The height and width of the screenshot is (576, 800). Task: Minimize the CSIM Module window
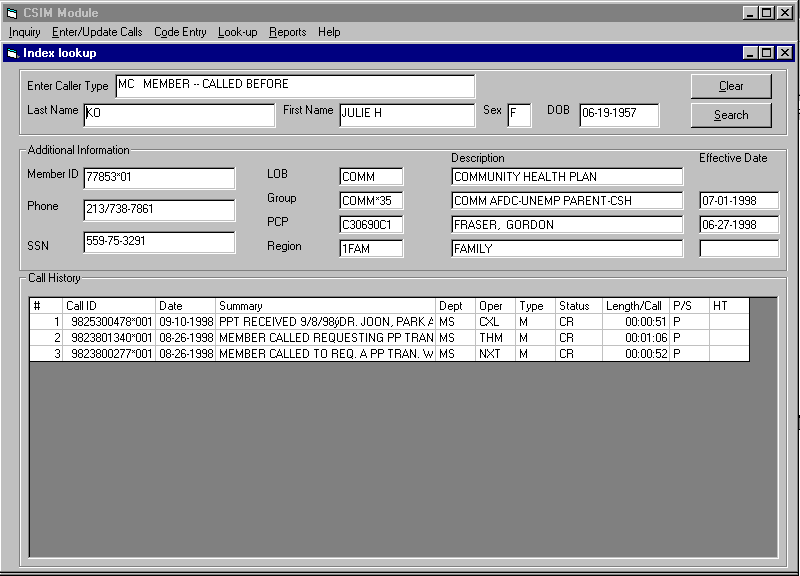click(750, 13)
